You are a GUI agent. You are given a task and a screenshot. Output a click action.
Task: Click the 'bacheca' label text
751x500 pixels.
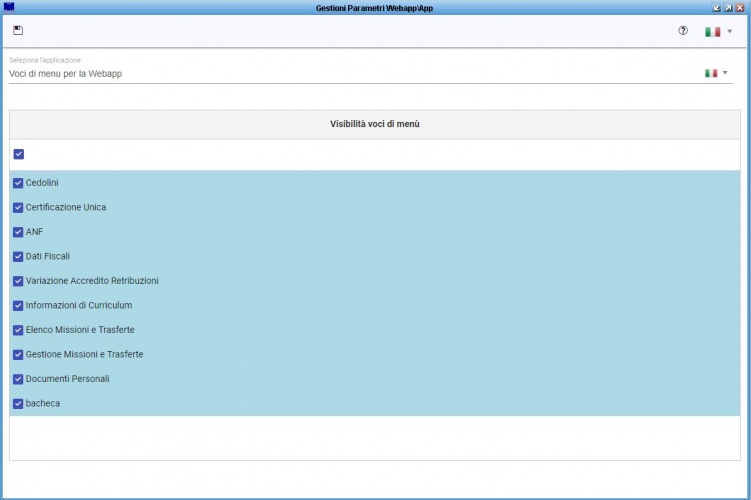coord(43,403)
